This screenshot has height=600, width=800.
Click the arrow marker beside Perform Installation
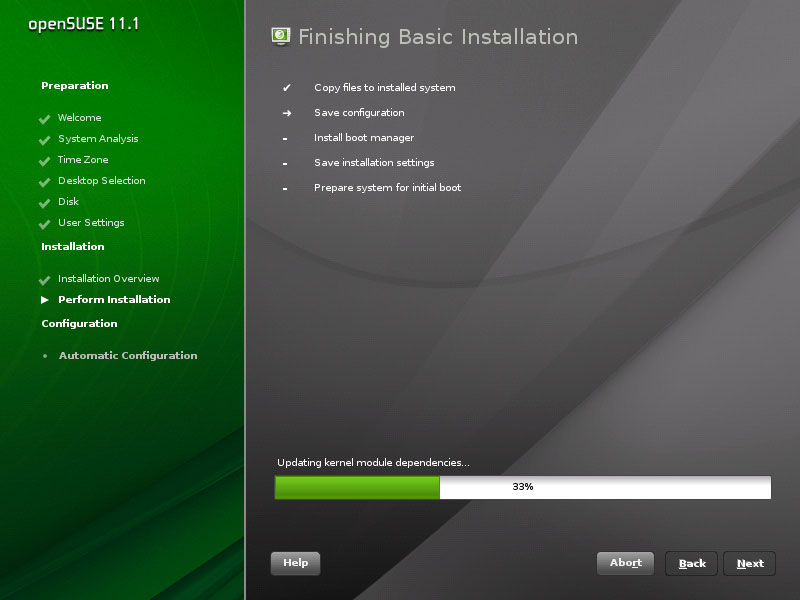(45, 300)
